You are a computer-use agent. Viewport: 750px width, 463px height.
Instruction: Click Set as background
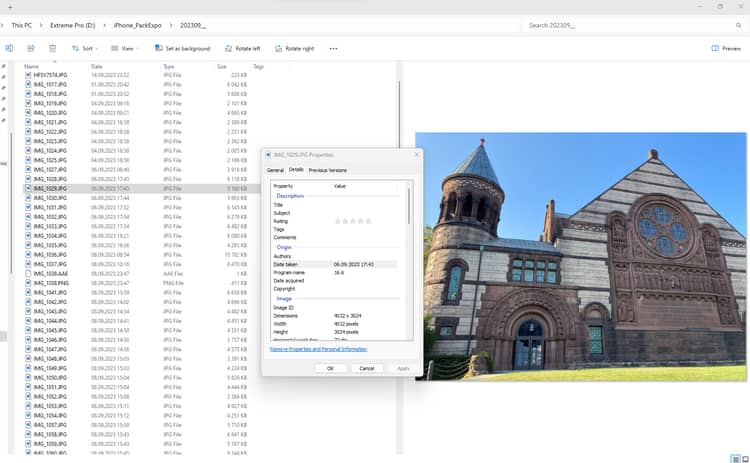[x=183, y=48]
